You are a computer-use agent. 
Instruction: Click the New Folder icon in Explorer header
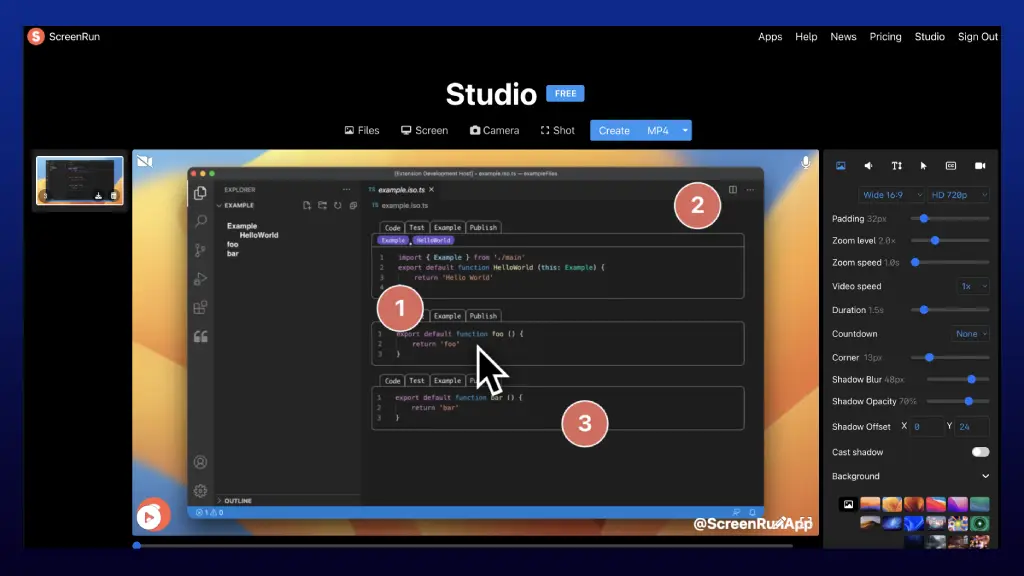[x=323, y=205]
